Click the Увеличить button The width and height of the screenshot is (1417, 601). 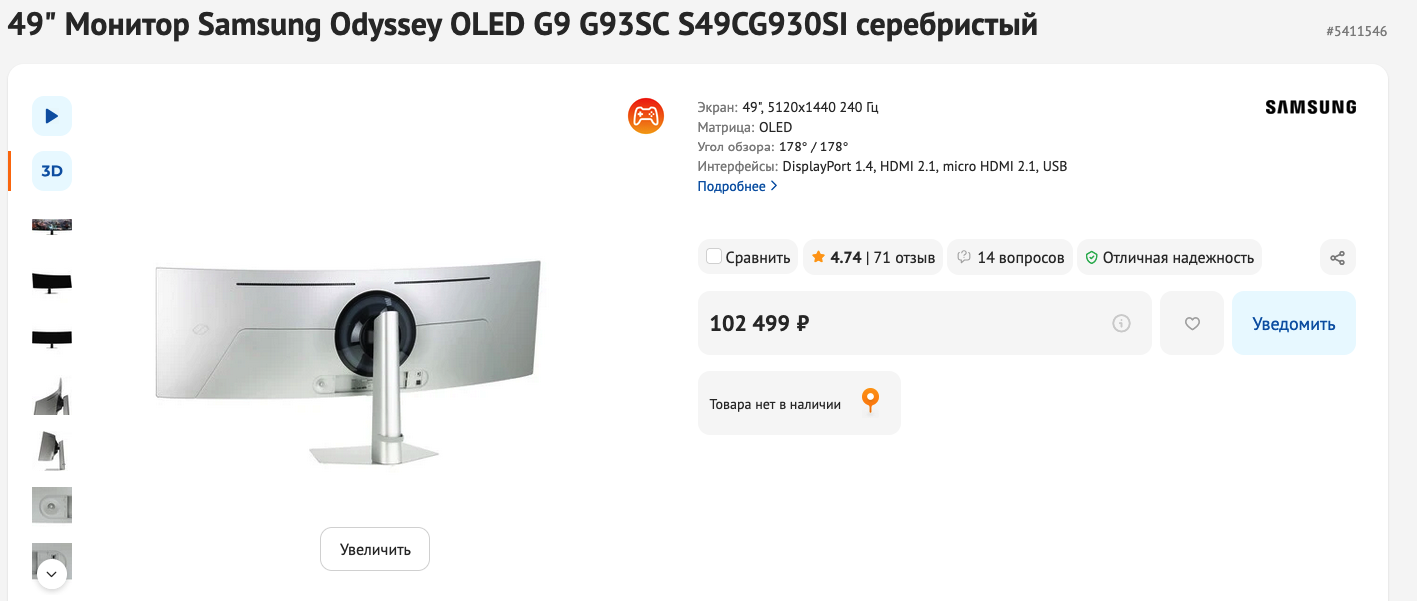coord(374,549)
